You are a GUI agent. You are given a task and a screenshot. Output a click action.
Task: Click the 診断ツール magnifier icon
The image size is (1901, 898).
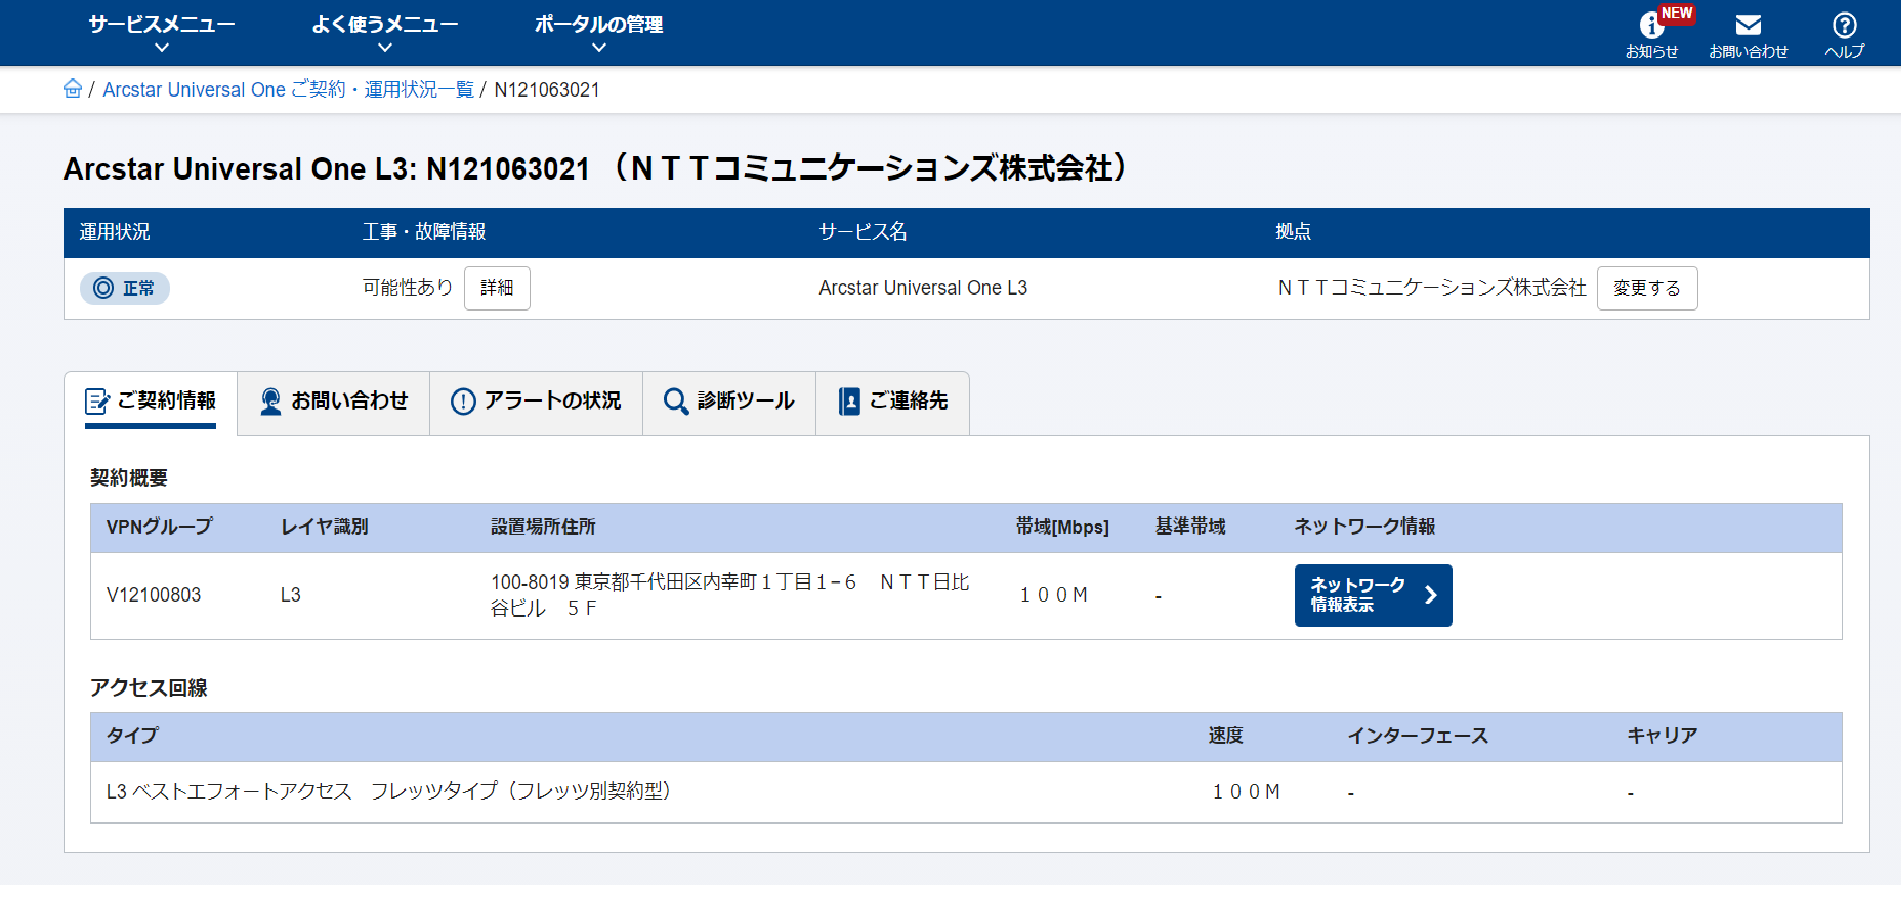coord(676,401)
